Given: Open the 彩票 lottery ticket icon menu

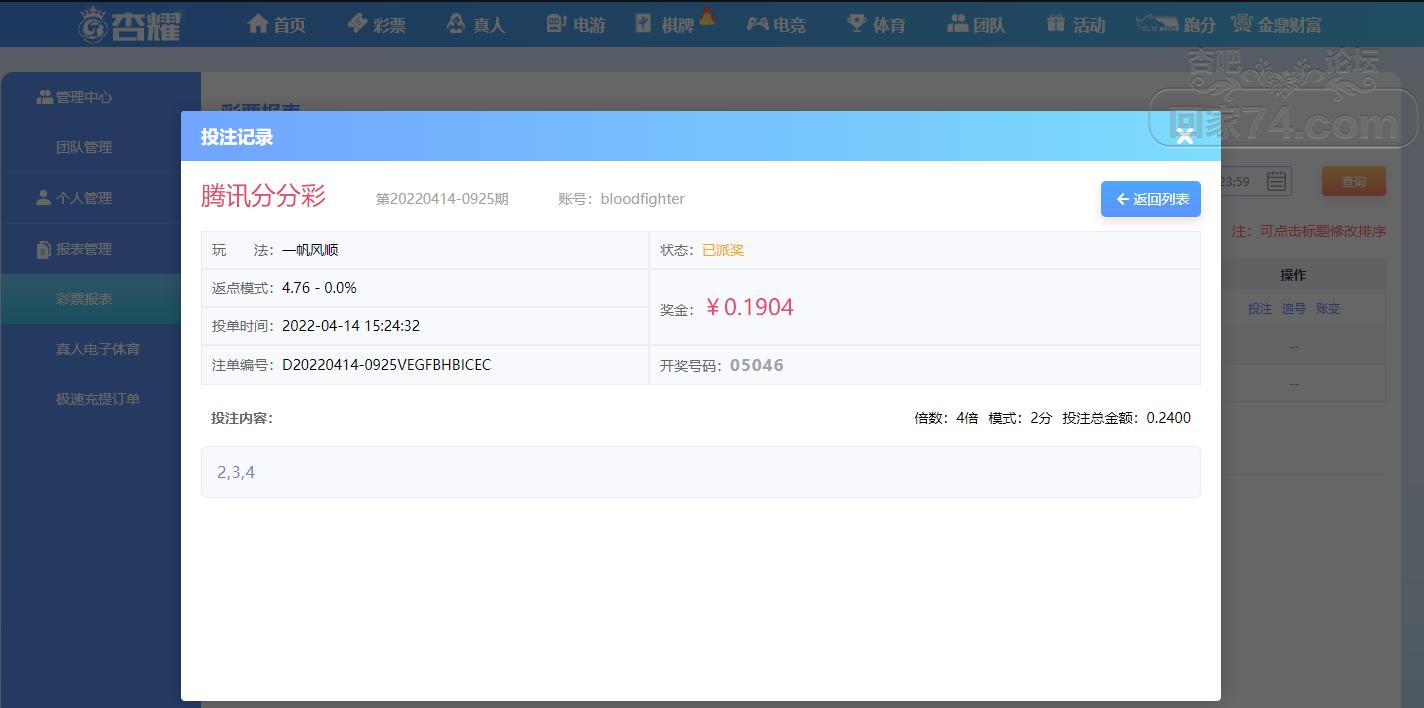Looking at the screenshot, I should [357, 23].
